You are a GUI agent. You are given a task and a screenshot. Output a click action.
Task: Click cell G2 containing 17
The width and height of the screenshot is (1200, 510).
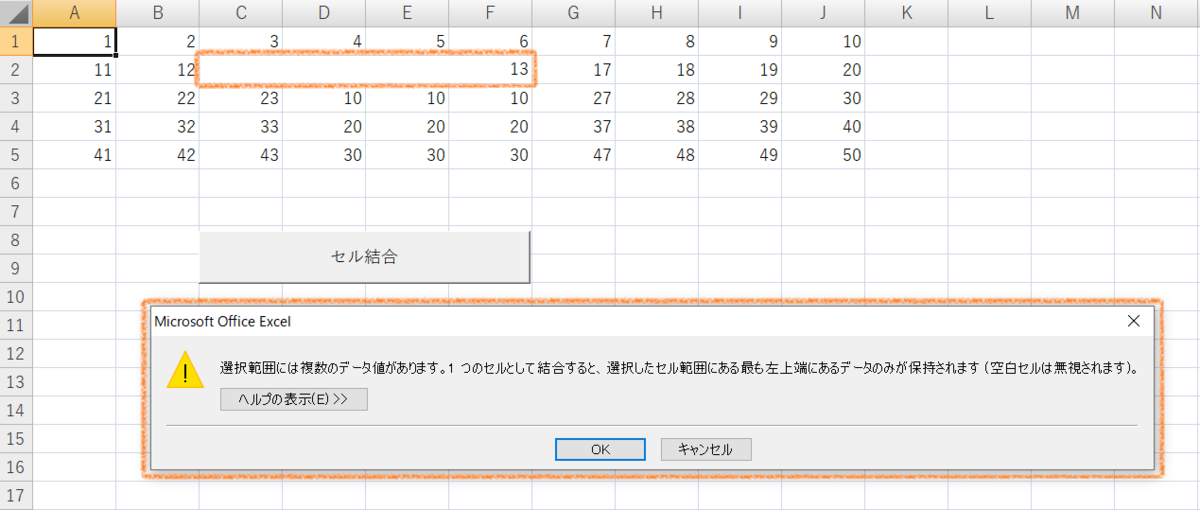(573, 70)
